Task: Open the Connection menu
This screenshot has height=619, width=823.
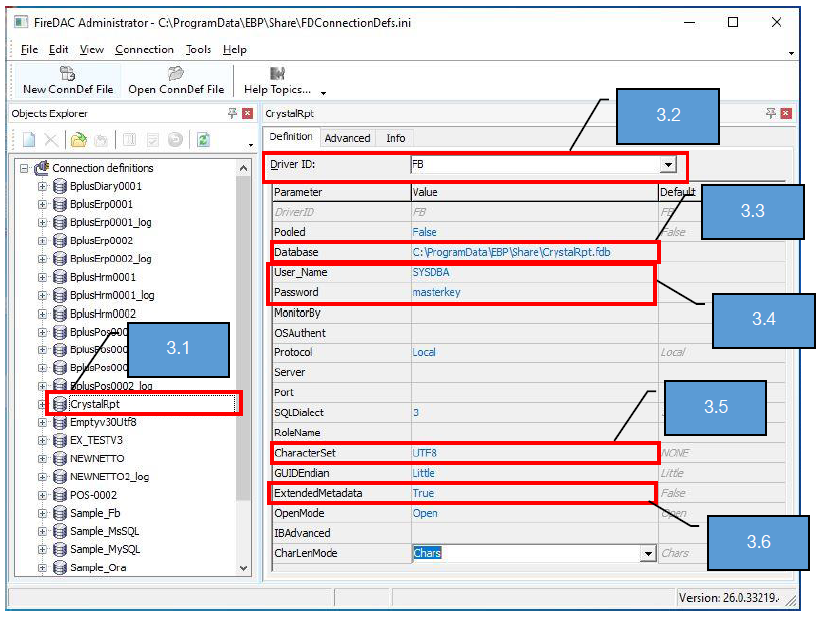Action: tap(144, 49)
